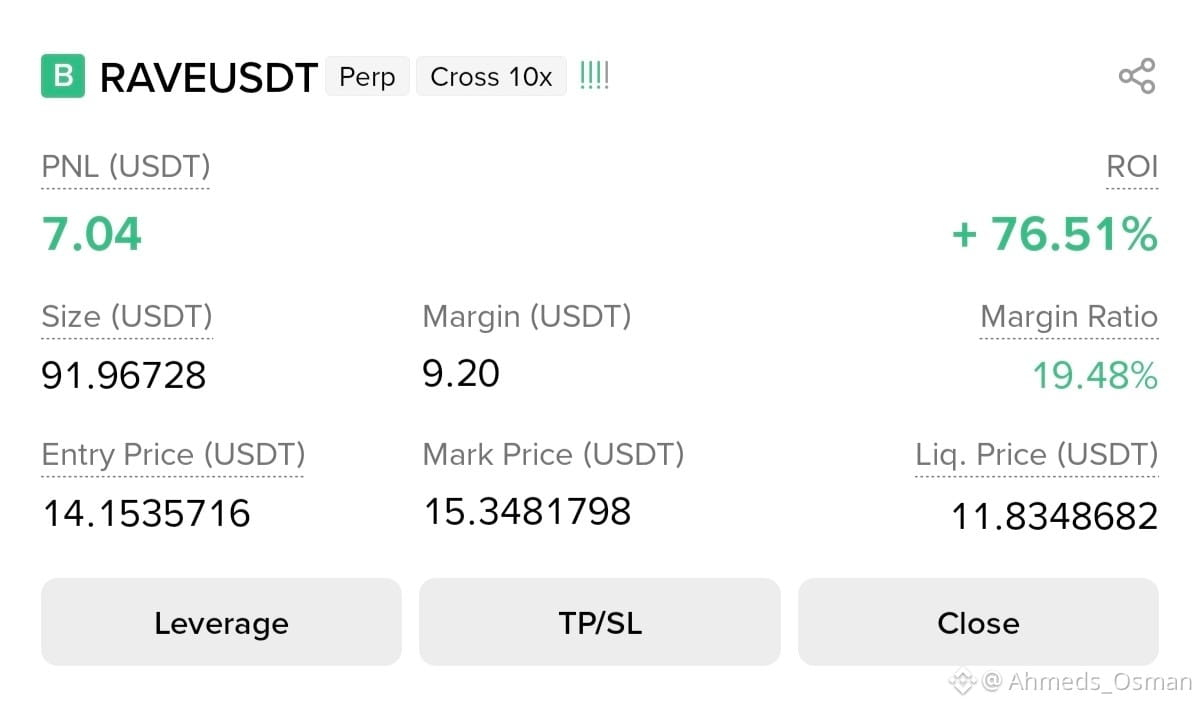The image size is (1200, 706).
Task: Open the TP/SL settings
Action: click(600, 622)
